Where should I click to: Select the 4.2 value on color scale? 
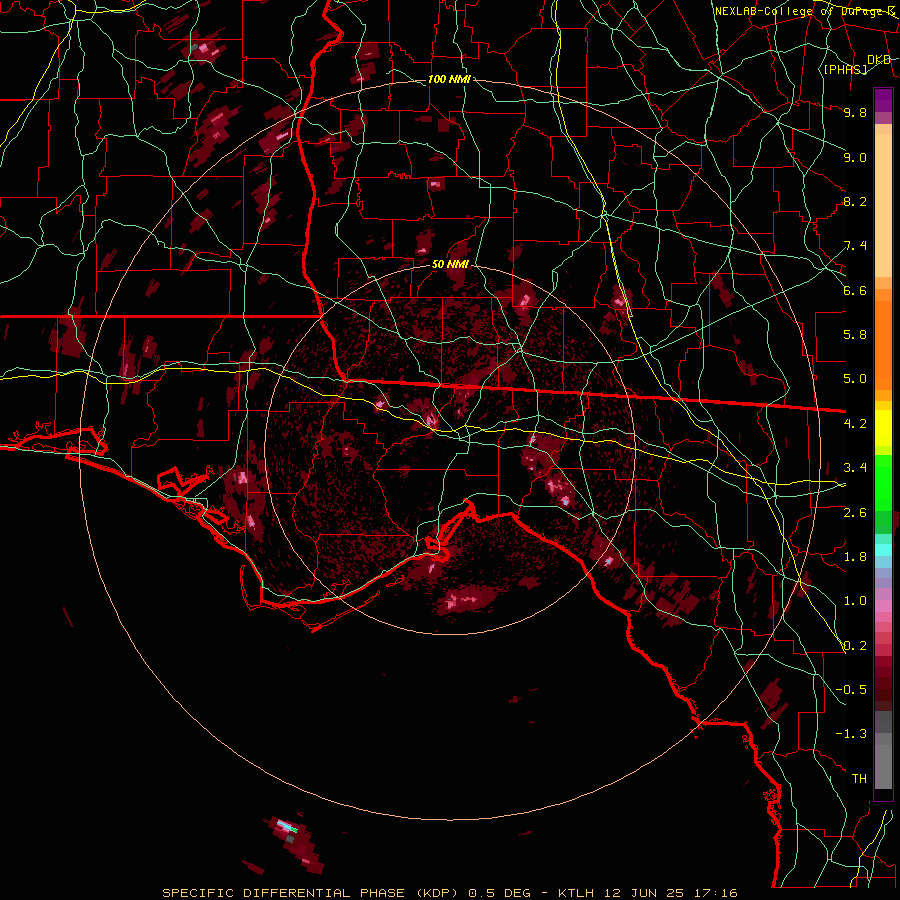coord(855,424)
